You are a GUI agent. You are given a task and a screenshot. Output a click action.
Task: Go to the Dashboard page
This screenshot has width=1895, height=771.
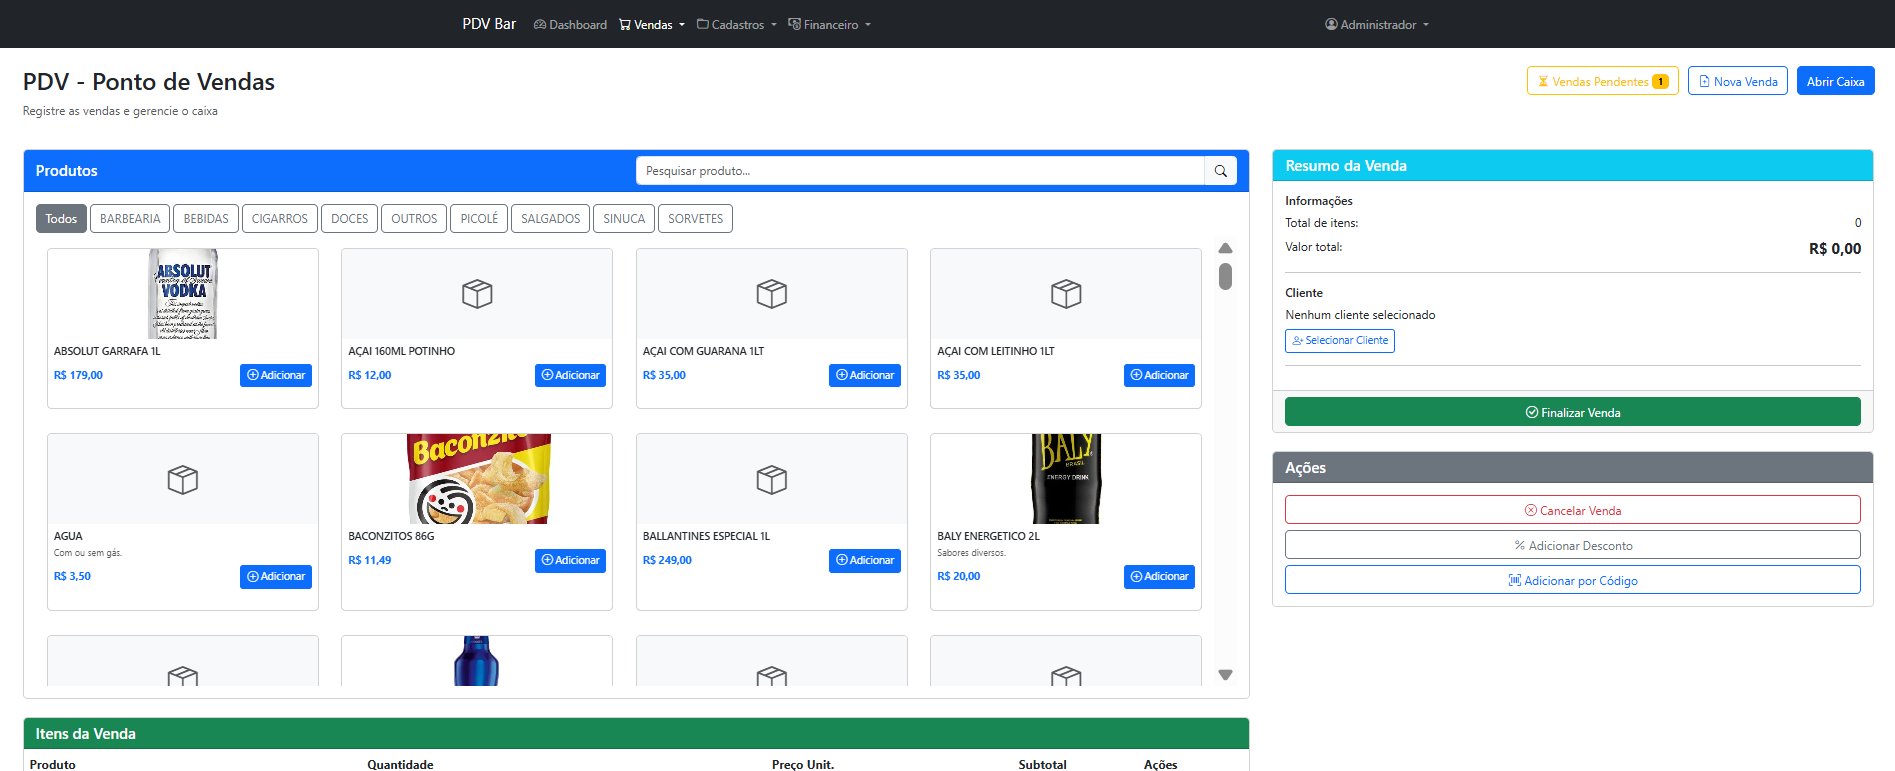click(570, 25)
